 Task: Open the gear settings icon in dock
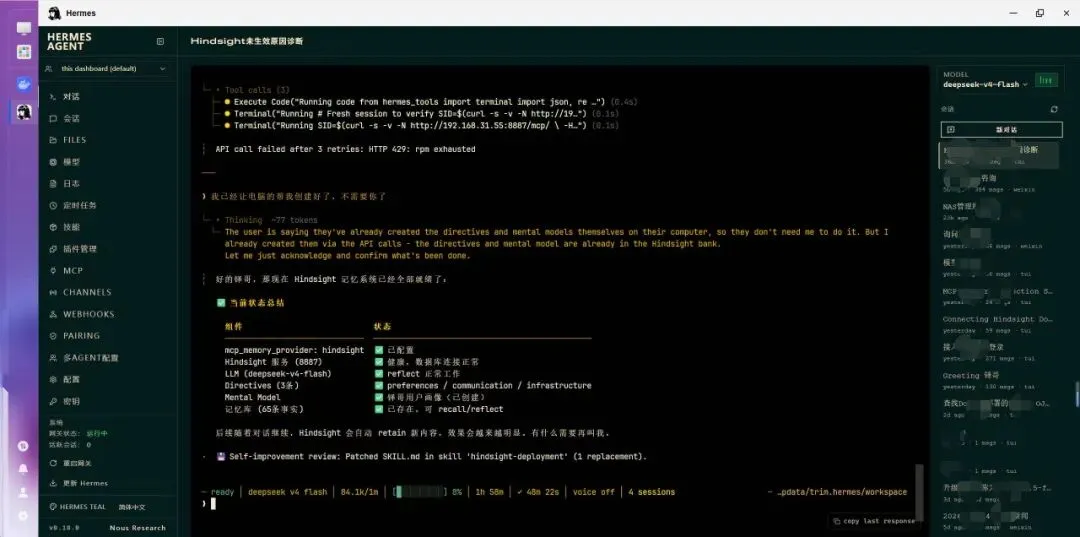(x=23, y=516)
